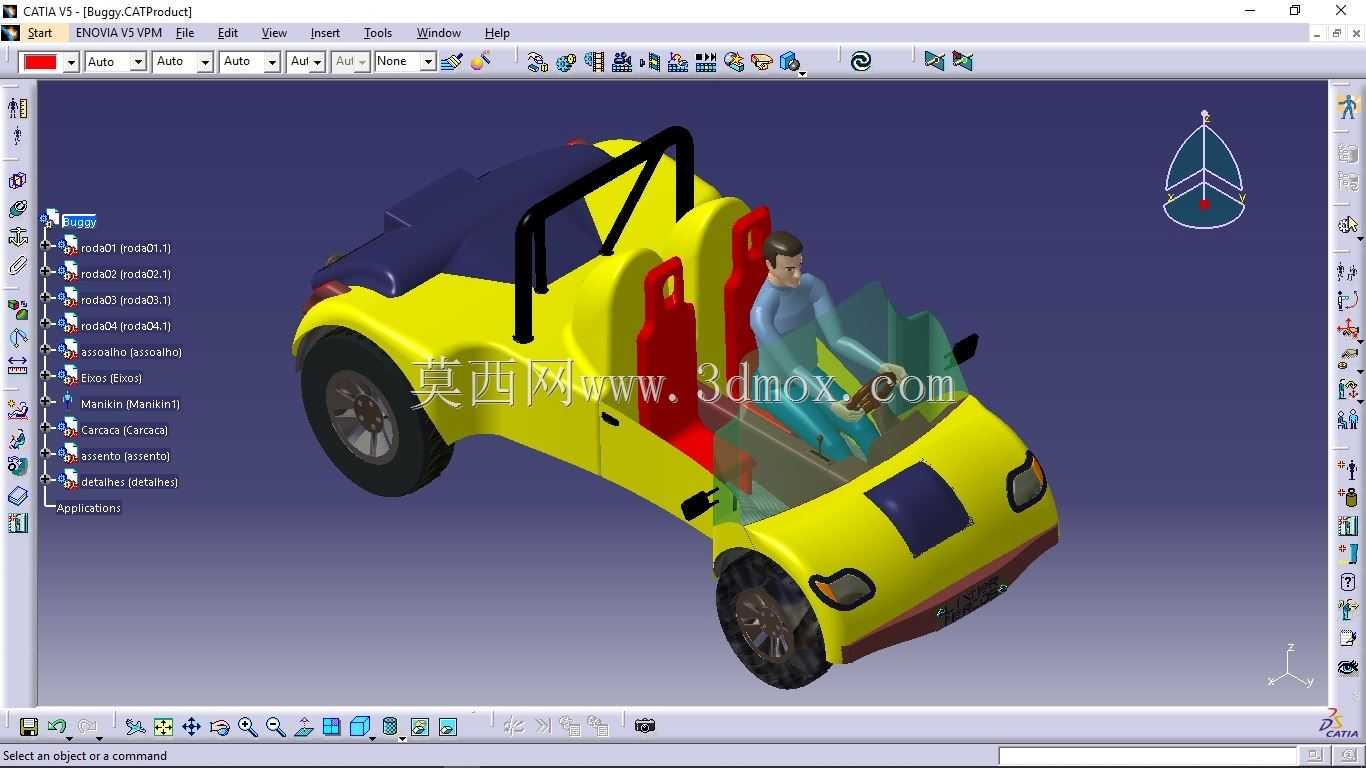
Task: Open the File menu
Action: (185, 33)
